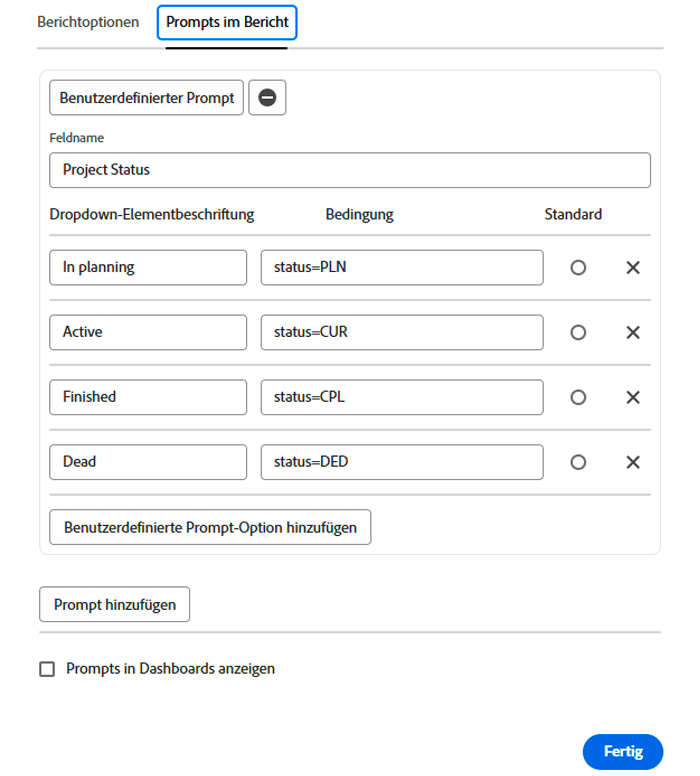This screenshot has height=776, width=700.
Task: Open the Prompts im Bericht tab
Action: pyautogui.click(x=226, y=22)
